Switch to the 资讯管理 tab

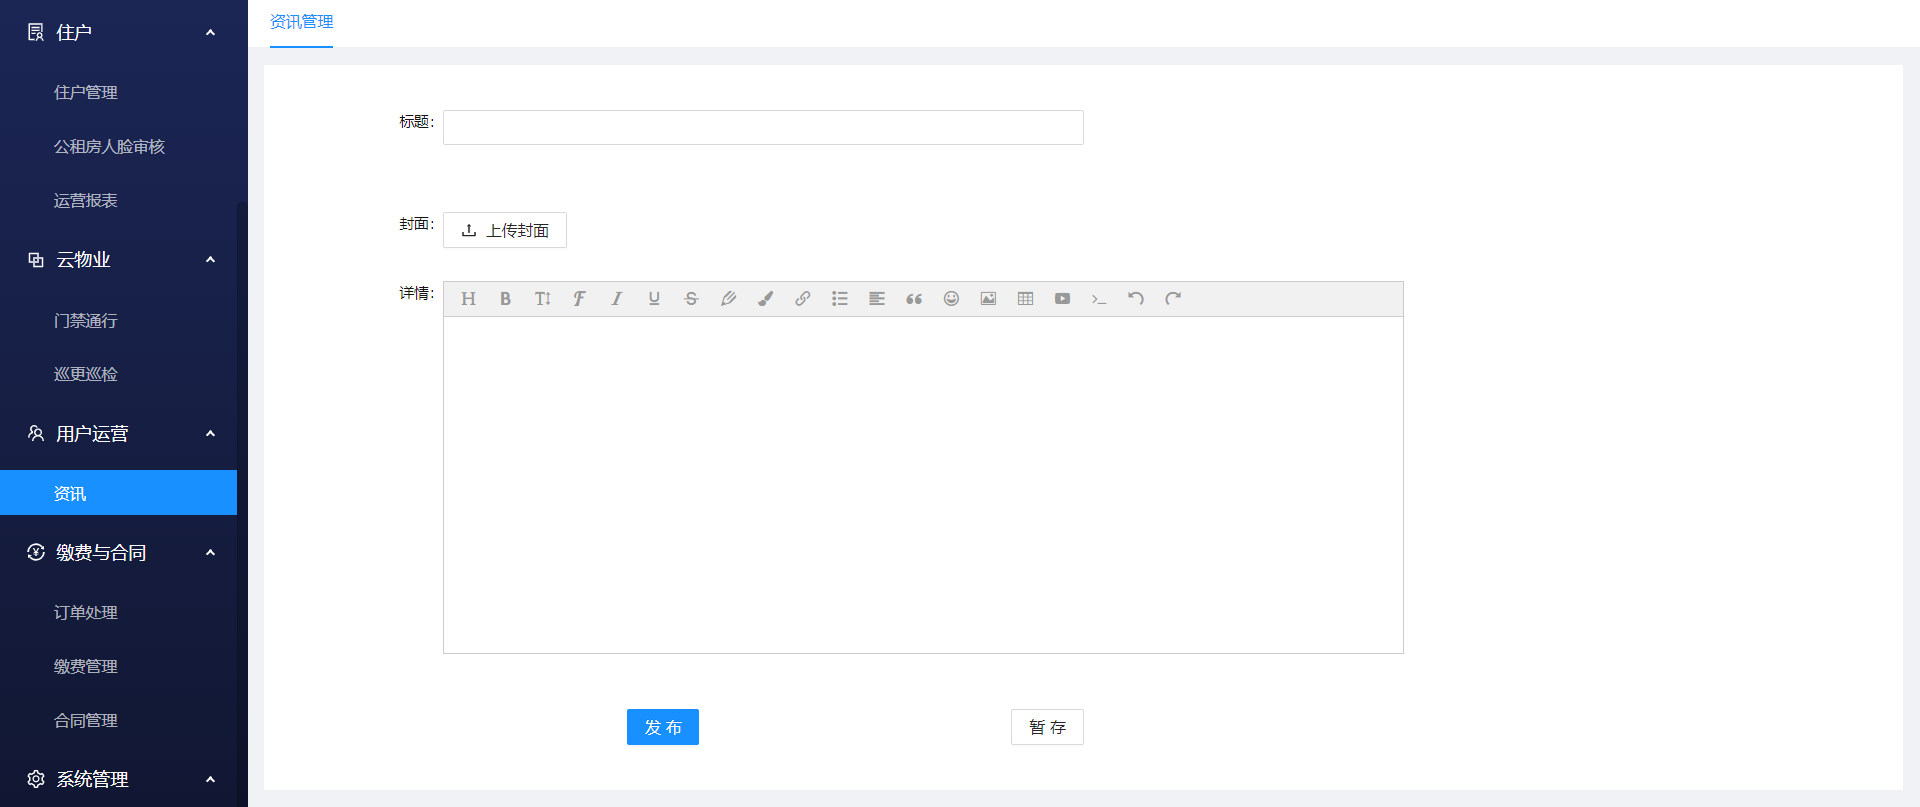click(x=301, y=22)
